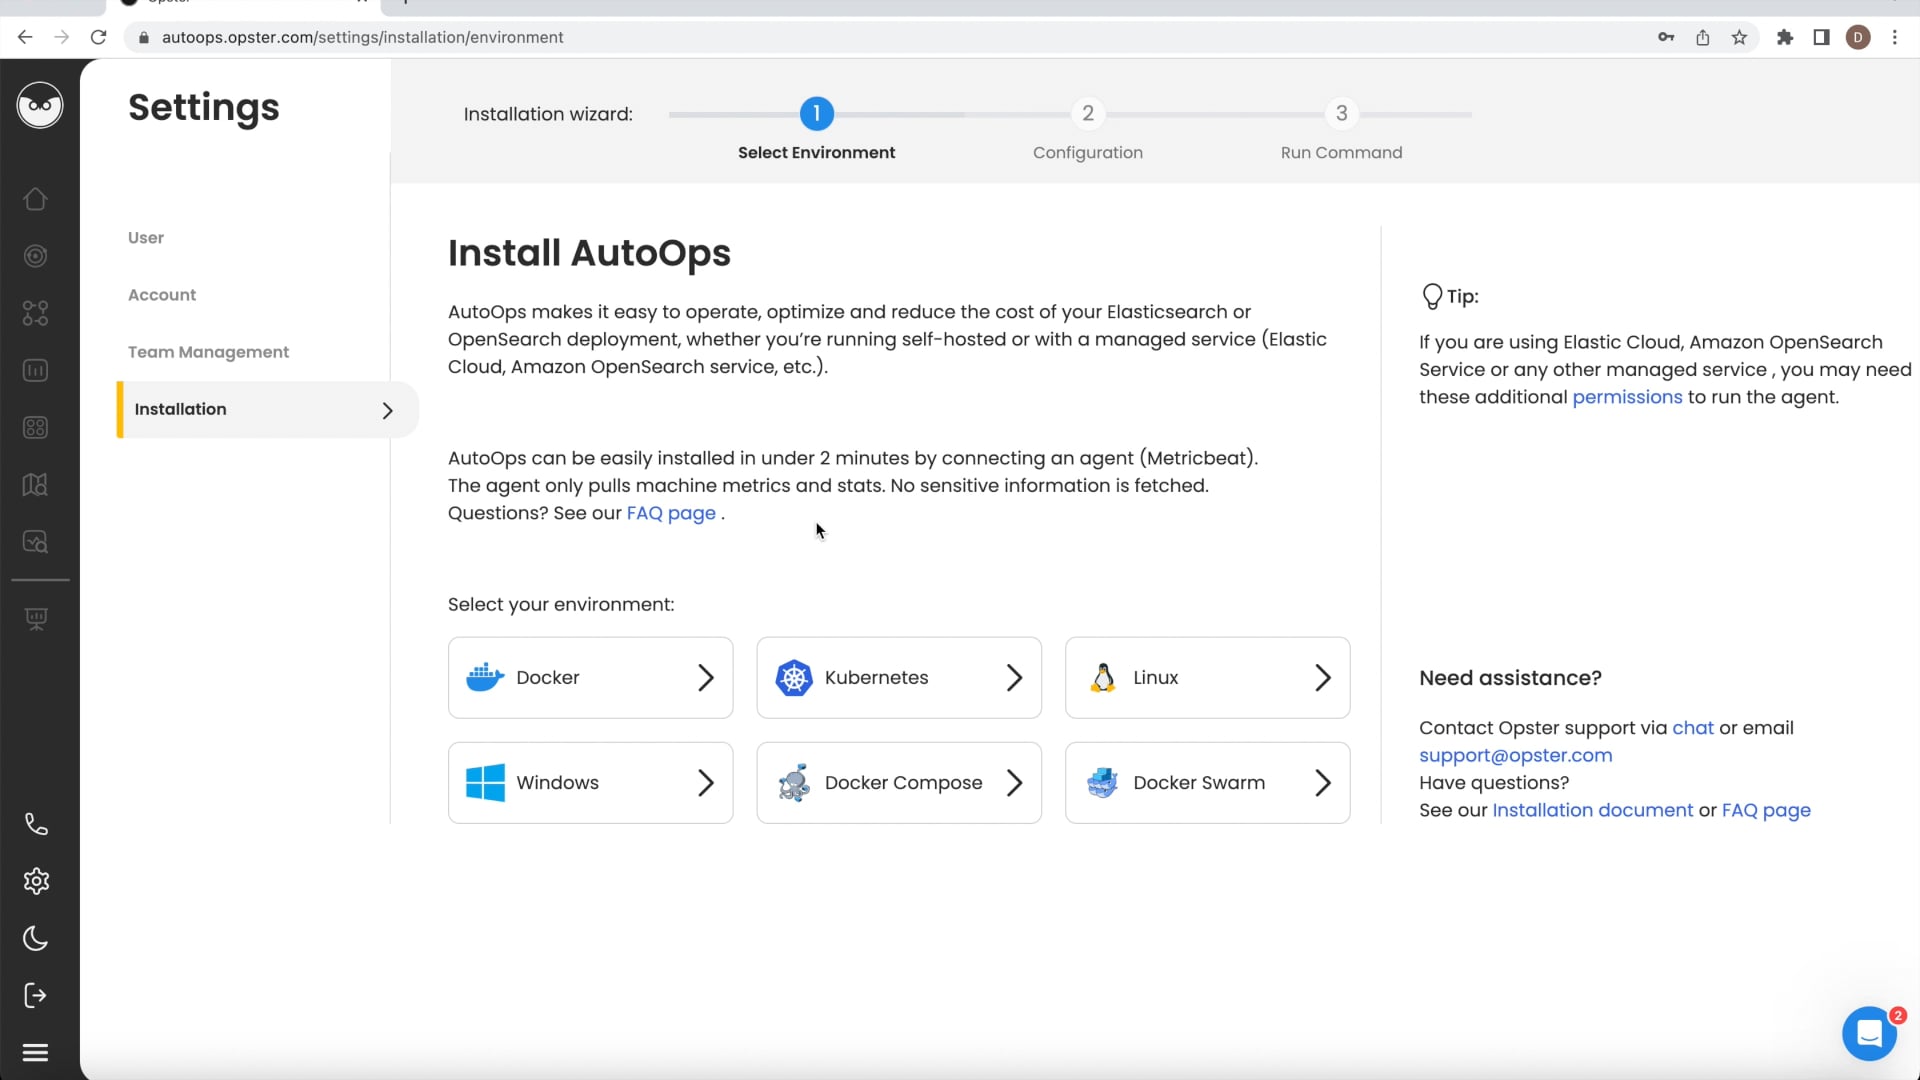The width and height of the screenshot is (1920, 1080).
Task: Open the Installation document link
Action: tap(1592, 811)
